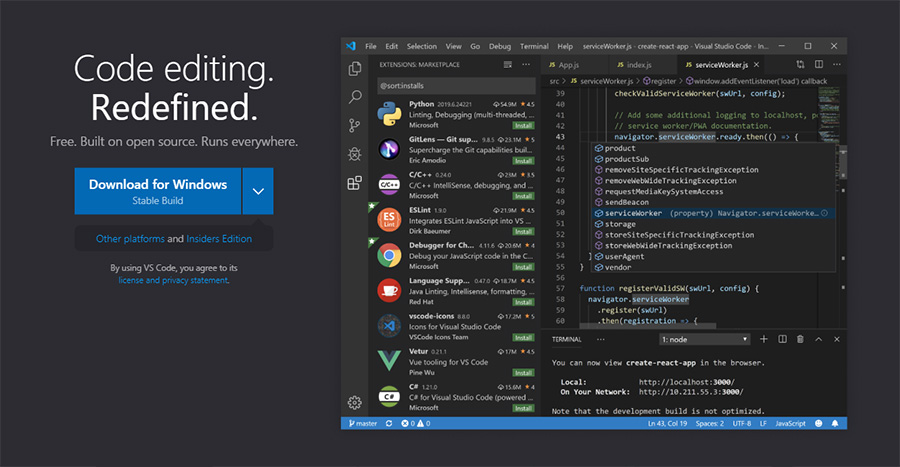The height and width of the screenshot is (467, 900).
Task: Click the Python extension icon
Action: pos(389,114)
